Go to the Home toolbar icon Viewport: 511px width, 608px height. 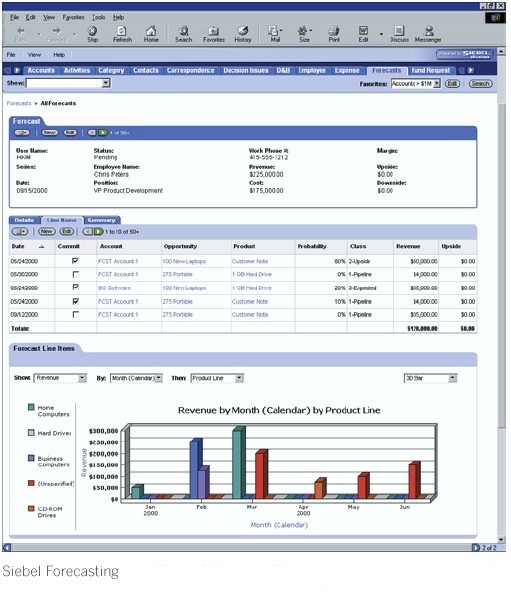151,31
